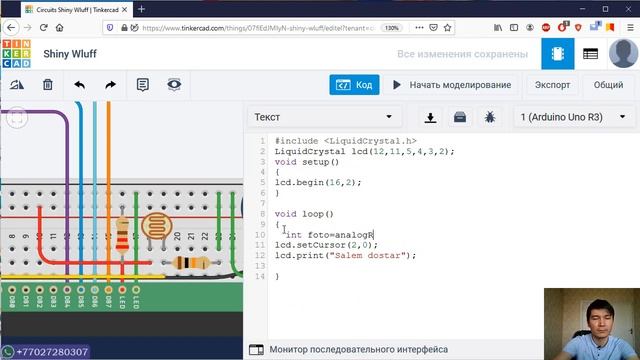This screenshot has height=360, width=640.
Task: Rename the project Shiny Wluff
Action: [70, 54]
